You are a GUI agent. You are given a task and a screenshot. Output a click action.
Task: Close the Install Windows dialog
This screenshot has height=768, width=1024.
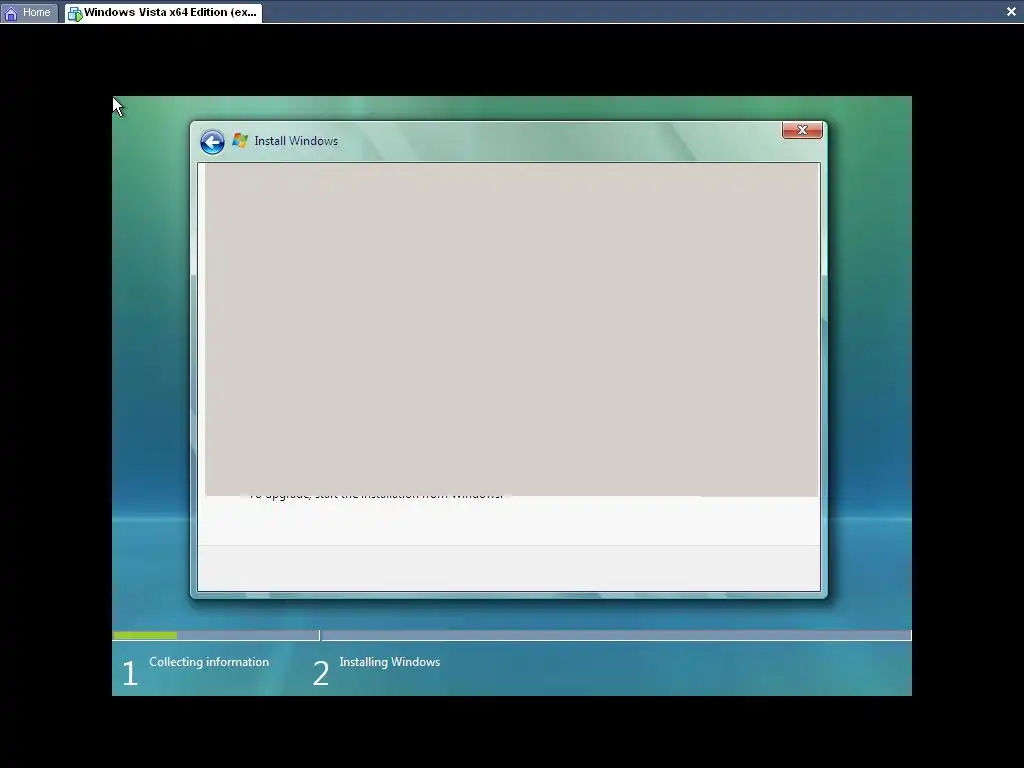point(802,130)
